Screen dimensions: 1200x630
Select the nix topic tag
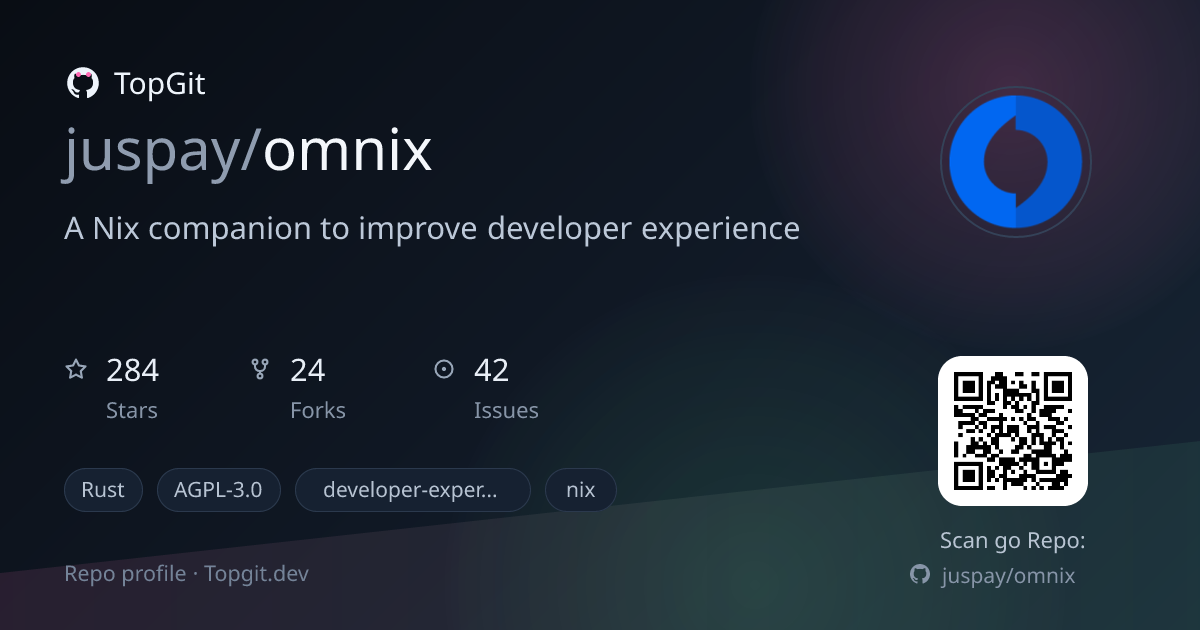pyautogui.click(x=581, y=490)
